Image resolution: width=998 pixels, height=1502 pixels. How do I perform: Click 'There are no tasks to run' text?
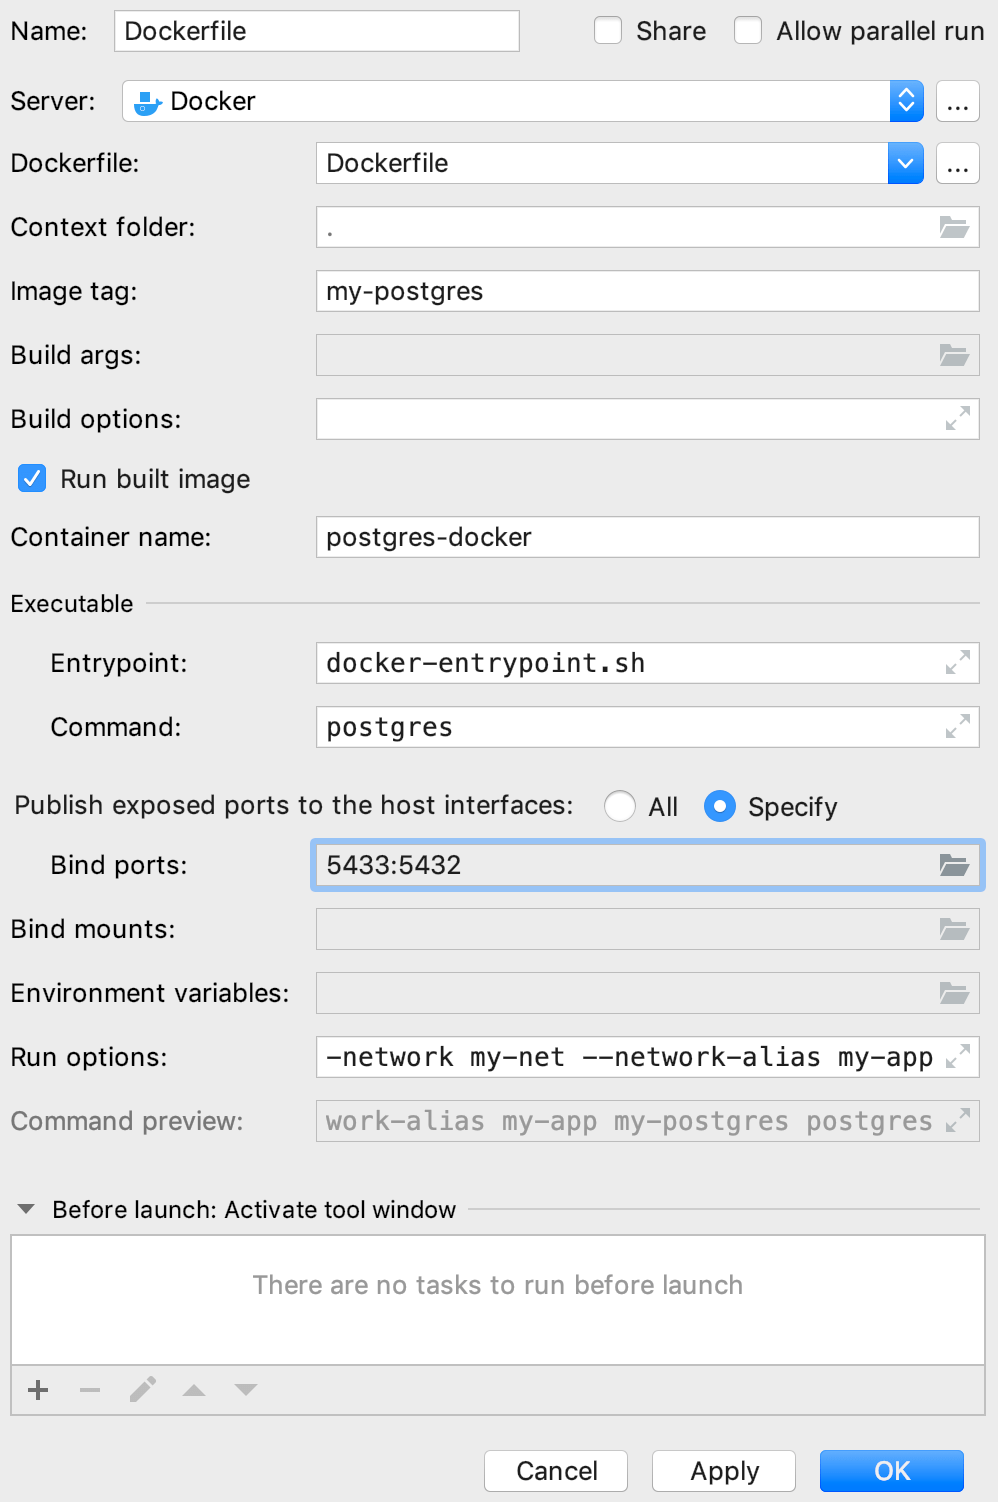498,1285
